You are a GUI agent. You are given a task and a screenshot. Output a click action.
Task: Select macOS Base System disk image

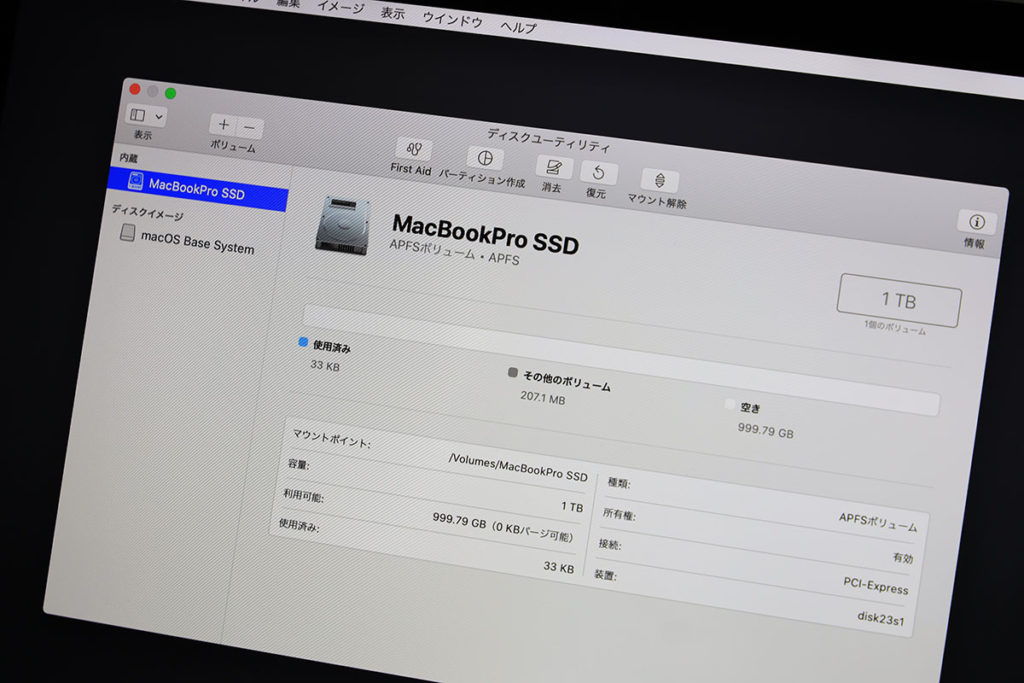click(197, 242)
